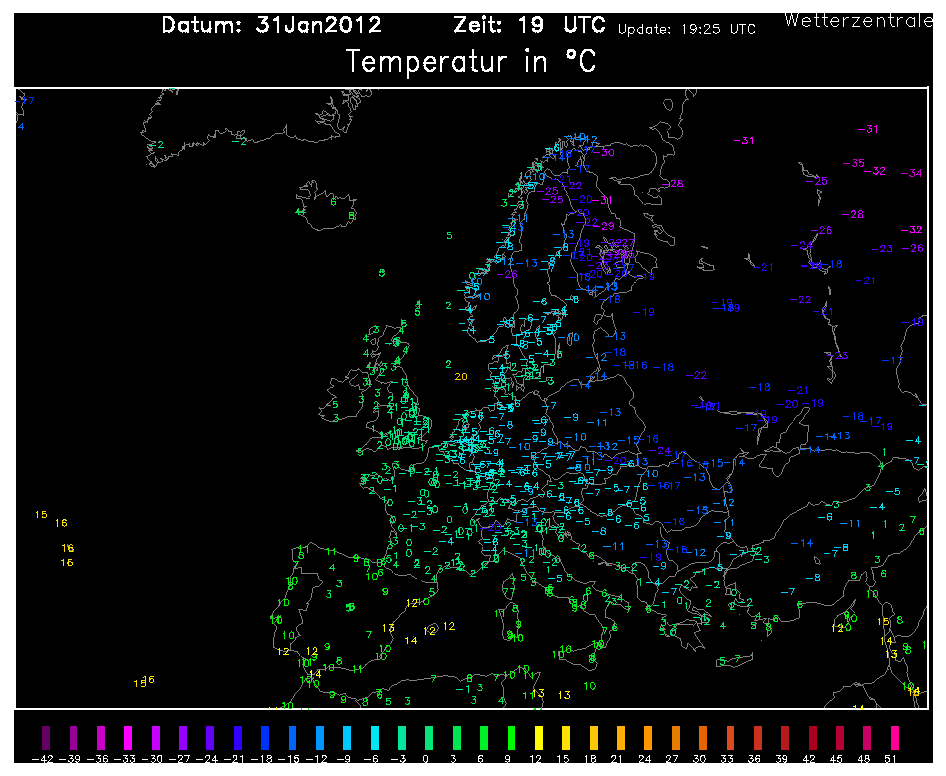Select the 'Update: 19:25 UTC' label
Image resolution: width=946 pixels, height=776 pixels.
687,29
